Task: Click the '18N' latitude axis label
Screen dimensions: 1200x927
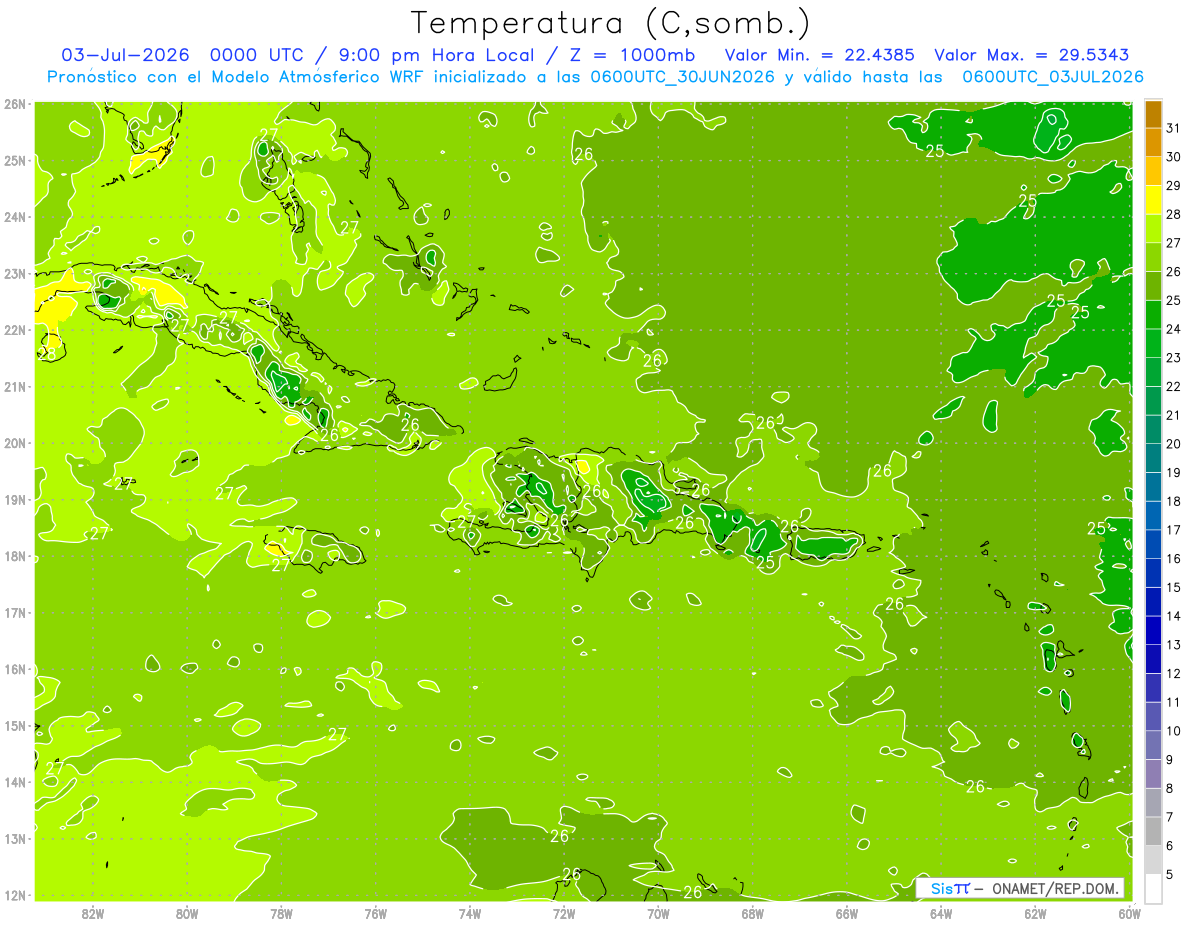Action: (15, 556)
